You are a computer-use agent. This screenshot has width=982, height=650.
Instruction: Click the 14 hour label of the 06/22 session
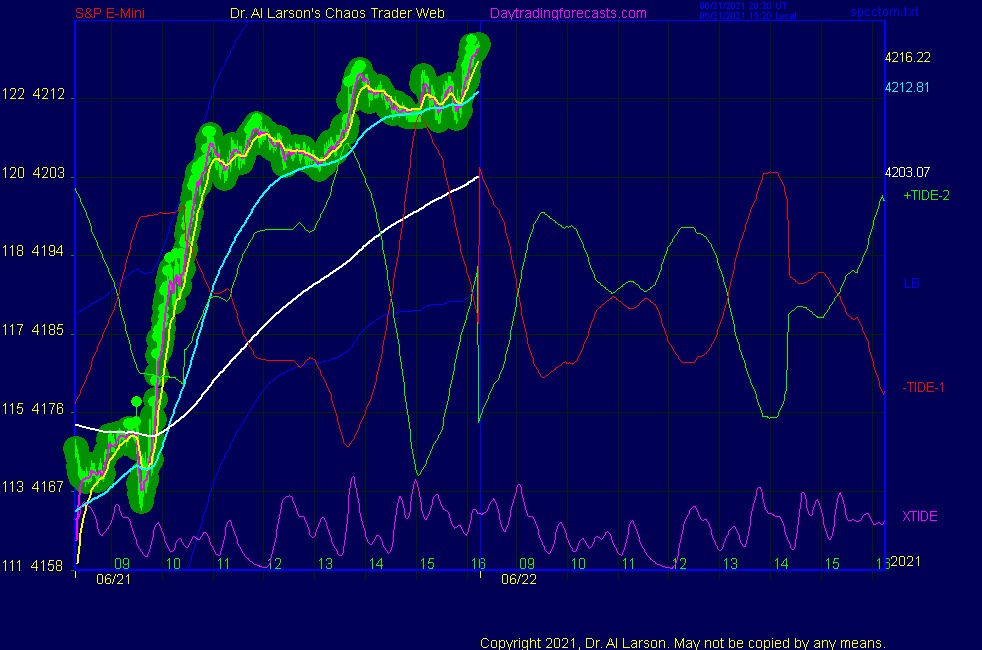coord(781,564)
